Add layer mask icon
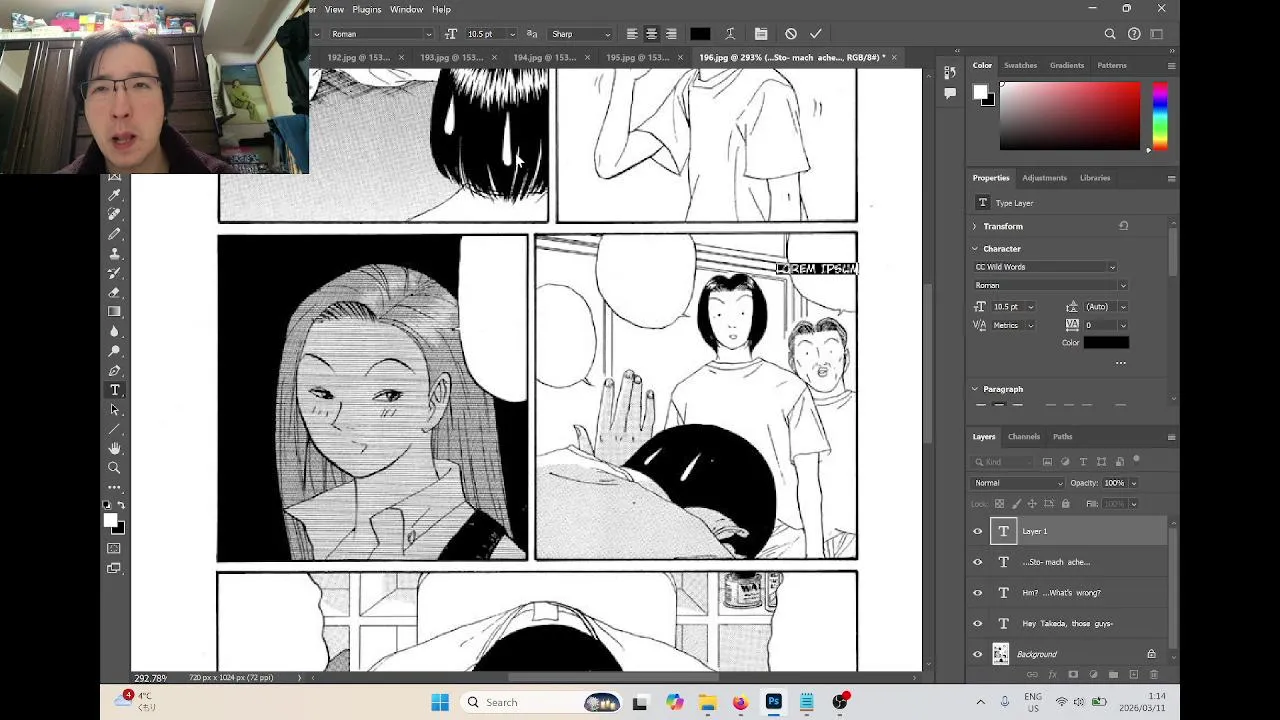Screen dimensions: 1280x720 point(1073,675)
